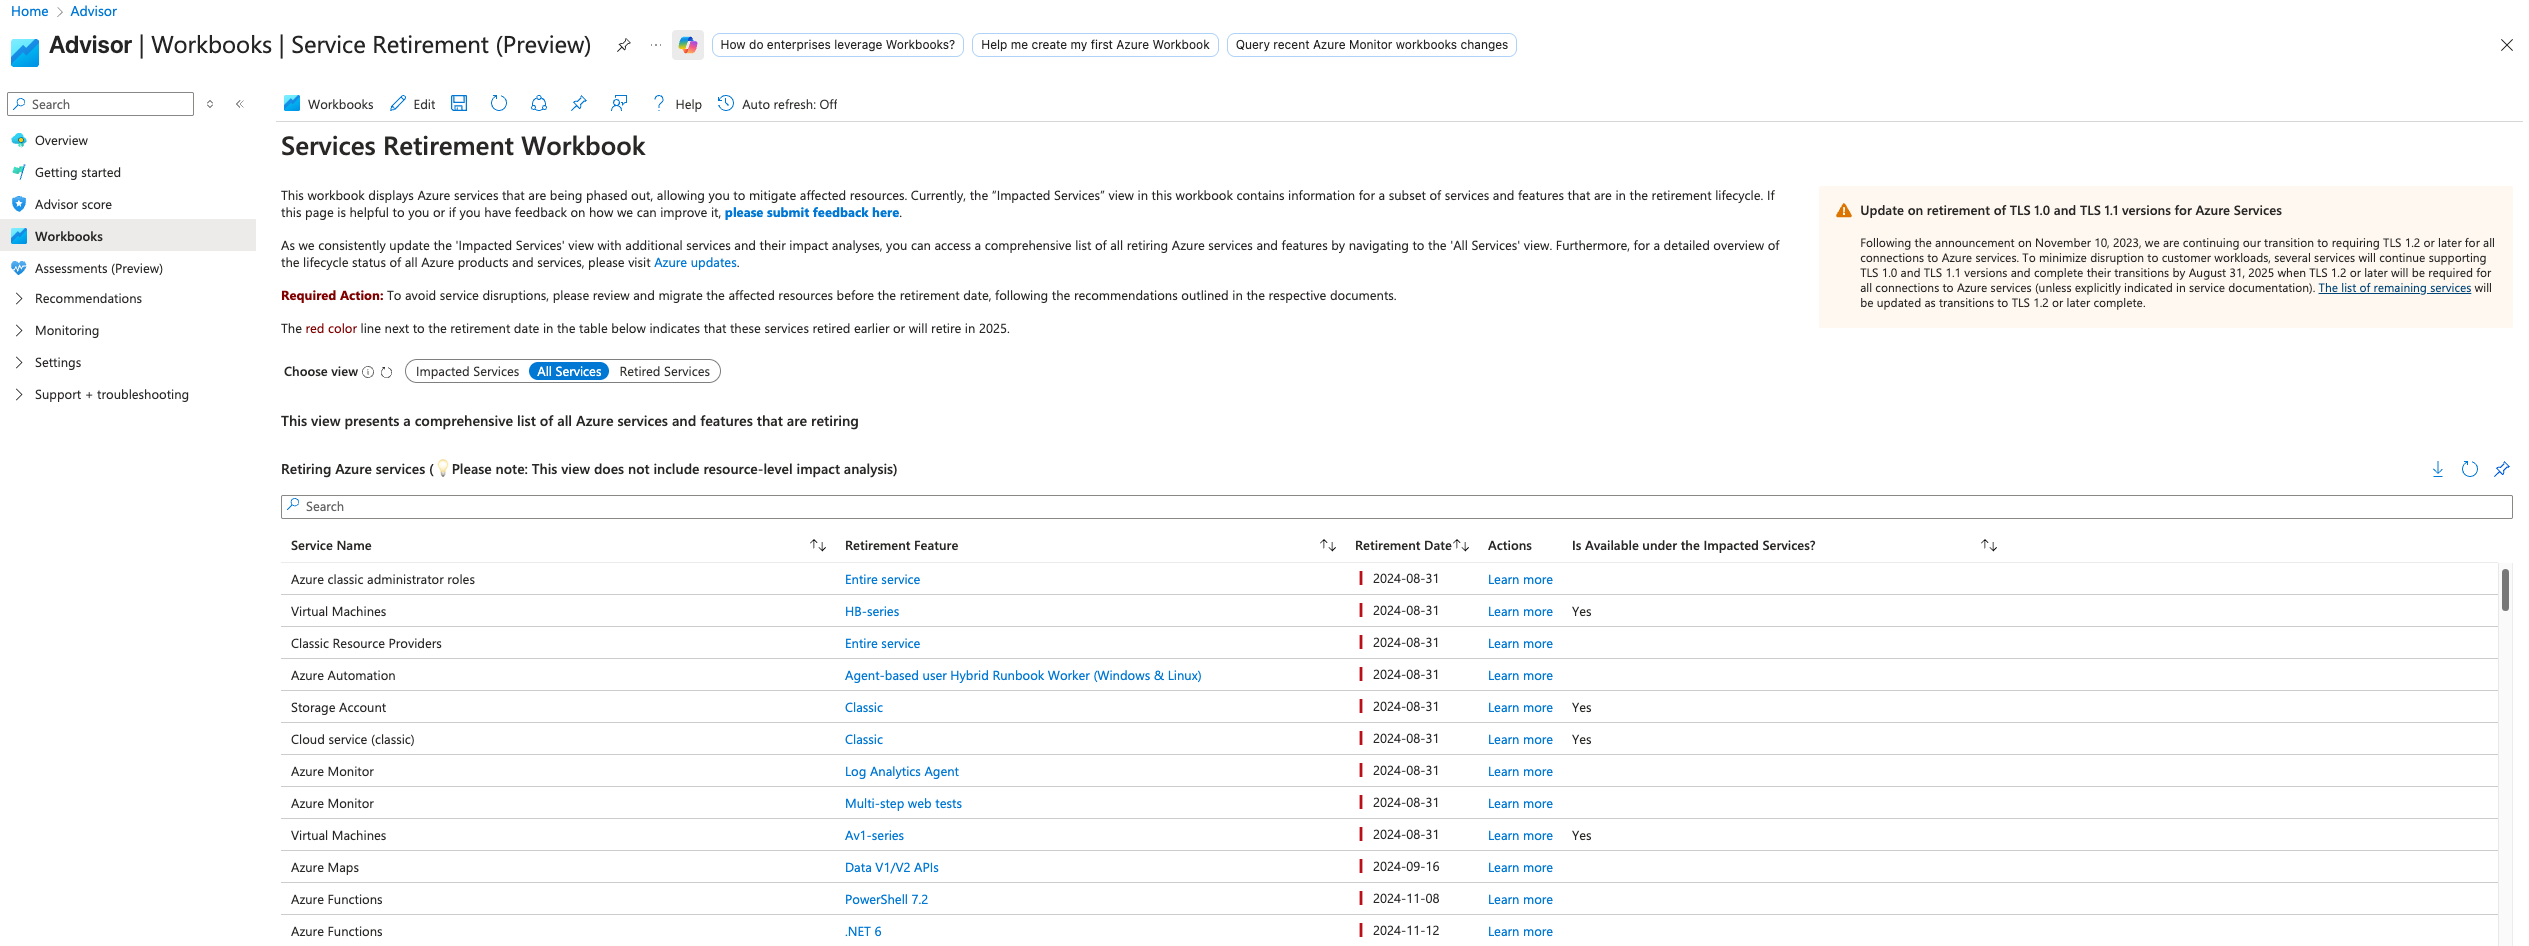The width and height of the screenshot is (2529, 946).
Task: Open Advisor score from left menu
Action: coord(73,205)
